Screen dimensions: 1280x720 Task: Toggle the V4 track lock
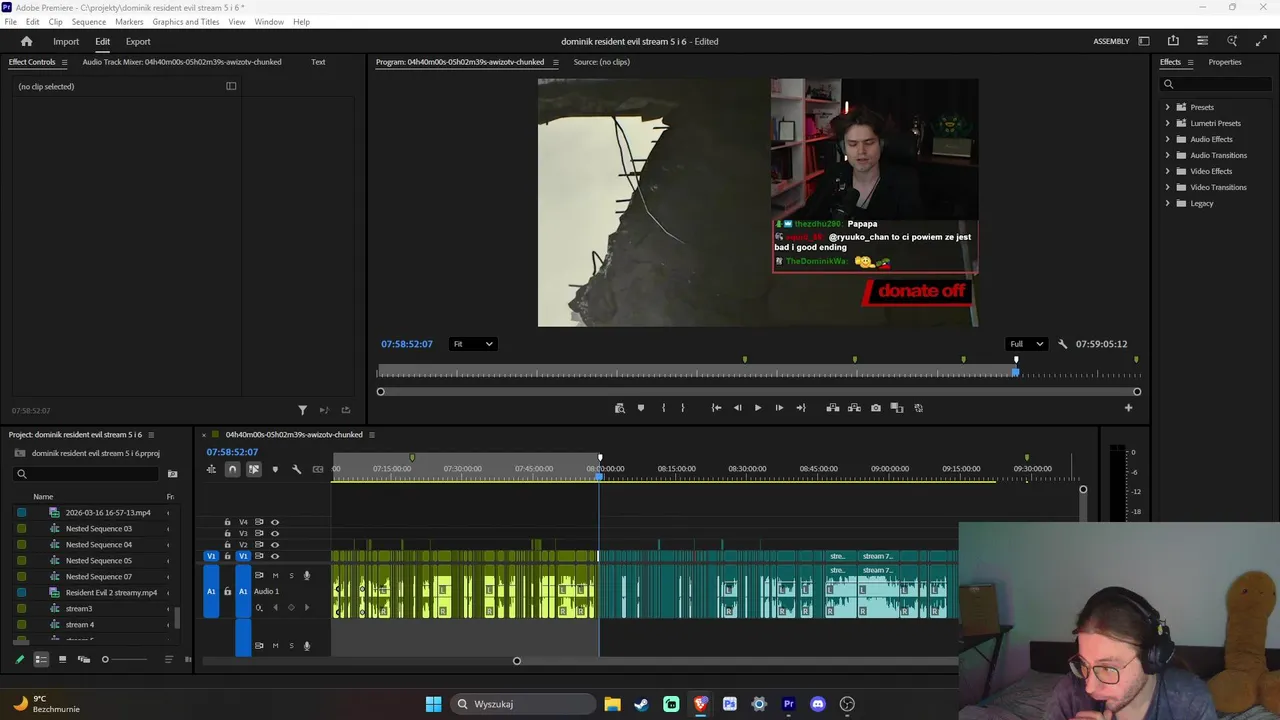(x=227, y=522)
